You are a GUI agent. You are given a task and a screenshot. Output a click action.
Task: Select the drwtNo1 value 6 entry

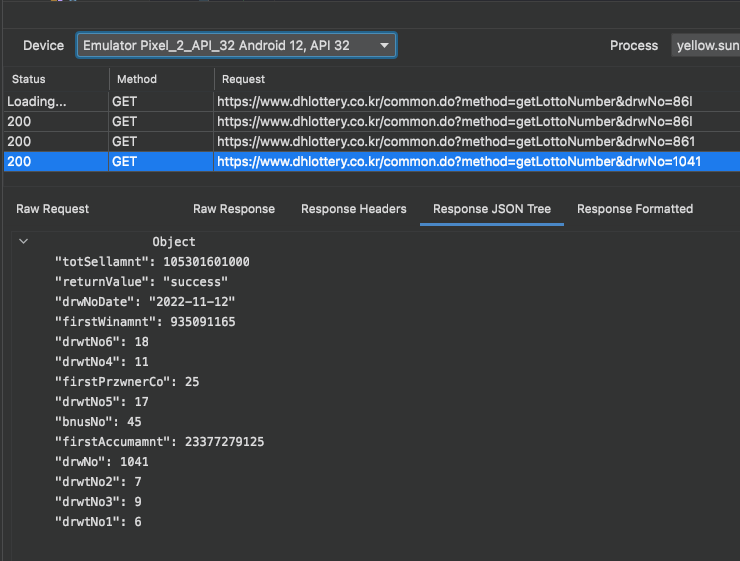98,522
